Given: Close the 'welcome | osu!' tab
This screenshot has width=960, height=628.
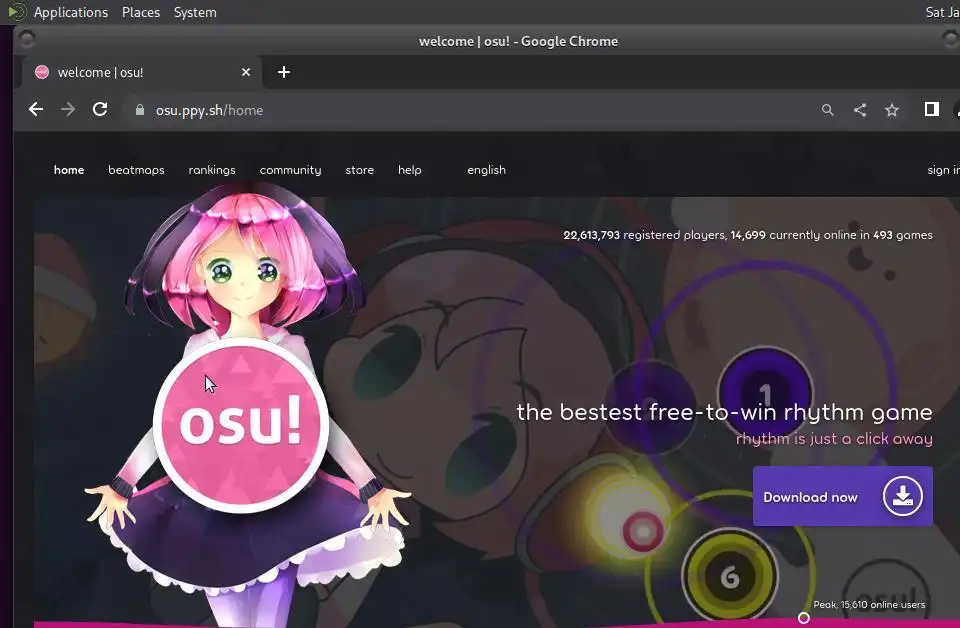Looking at the screenshot, I should (x=246, y=72).
